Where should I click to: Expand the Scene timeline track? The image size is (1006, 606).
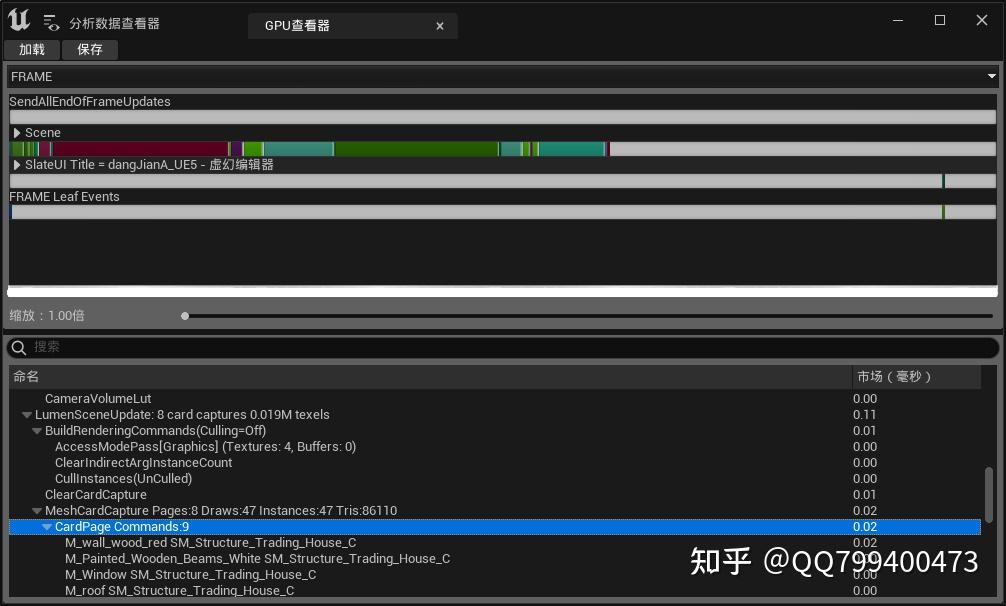click(17, 132)
